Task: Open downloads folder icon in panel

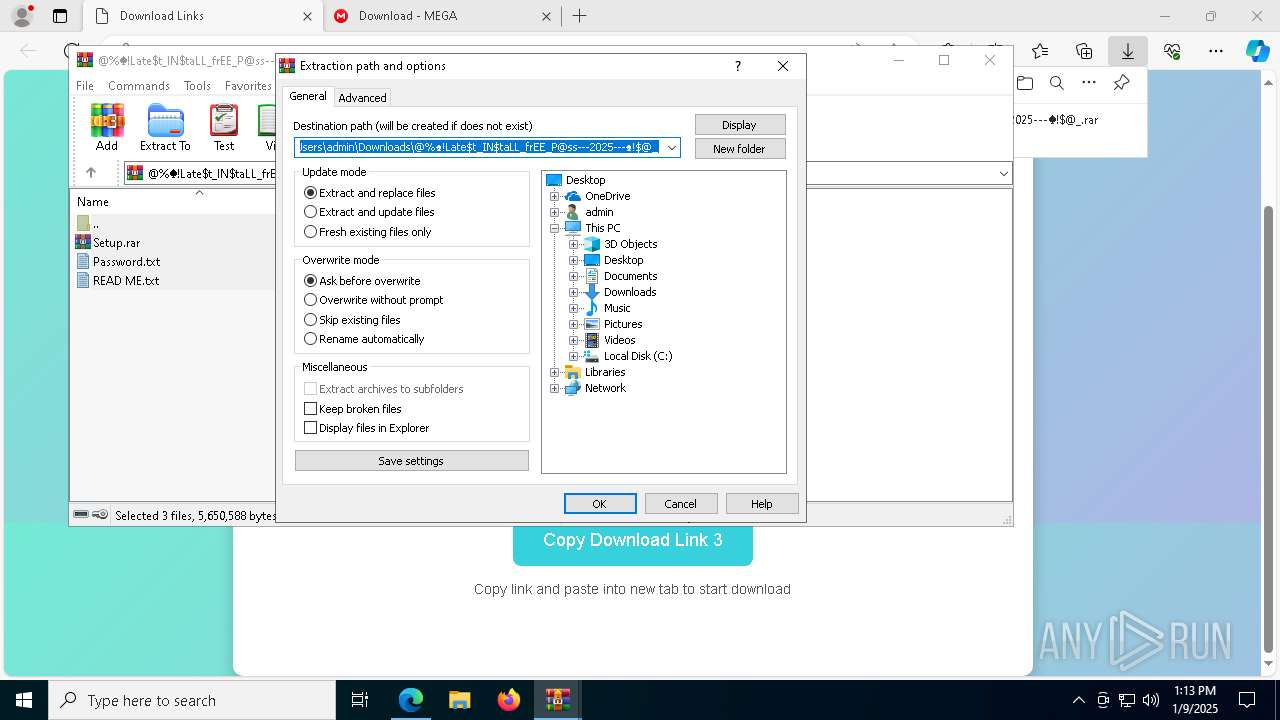Action: point(1025,83)
